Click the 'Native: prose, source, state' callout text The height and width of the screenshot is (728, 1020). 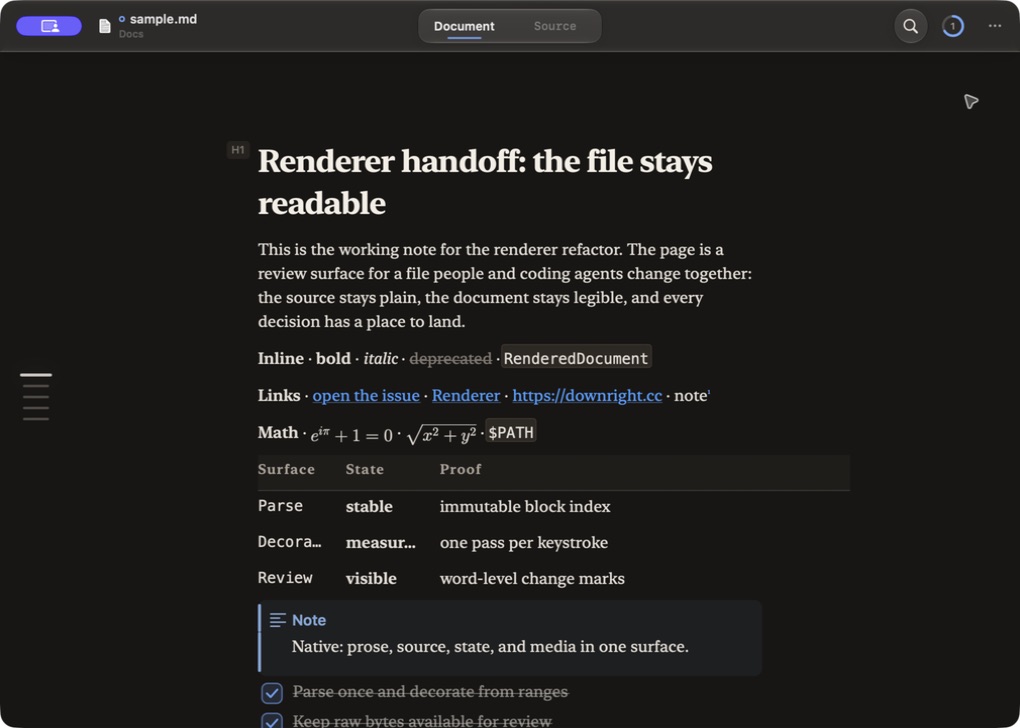[x=490, y=647]
